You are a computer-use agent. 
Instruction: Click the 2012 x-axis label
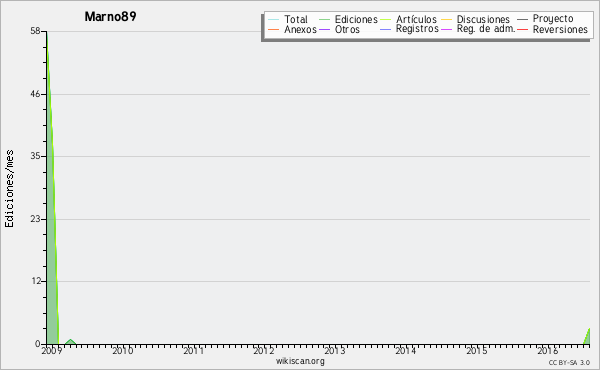pos(264,350)
